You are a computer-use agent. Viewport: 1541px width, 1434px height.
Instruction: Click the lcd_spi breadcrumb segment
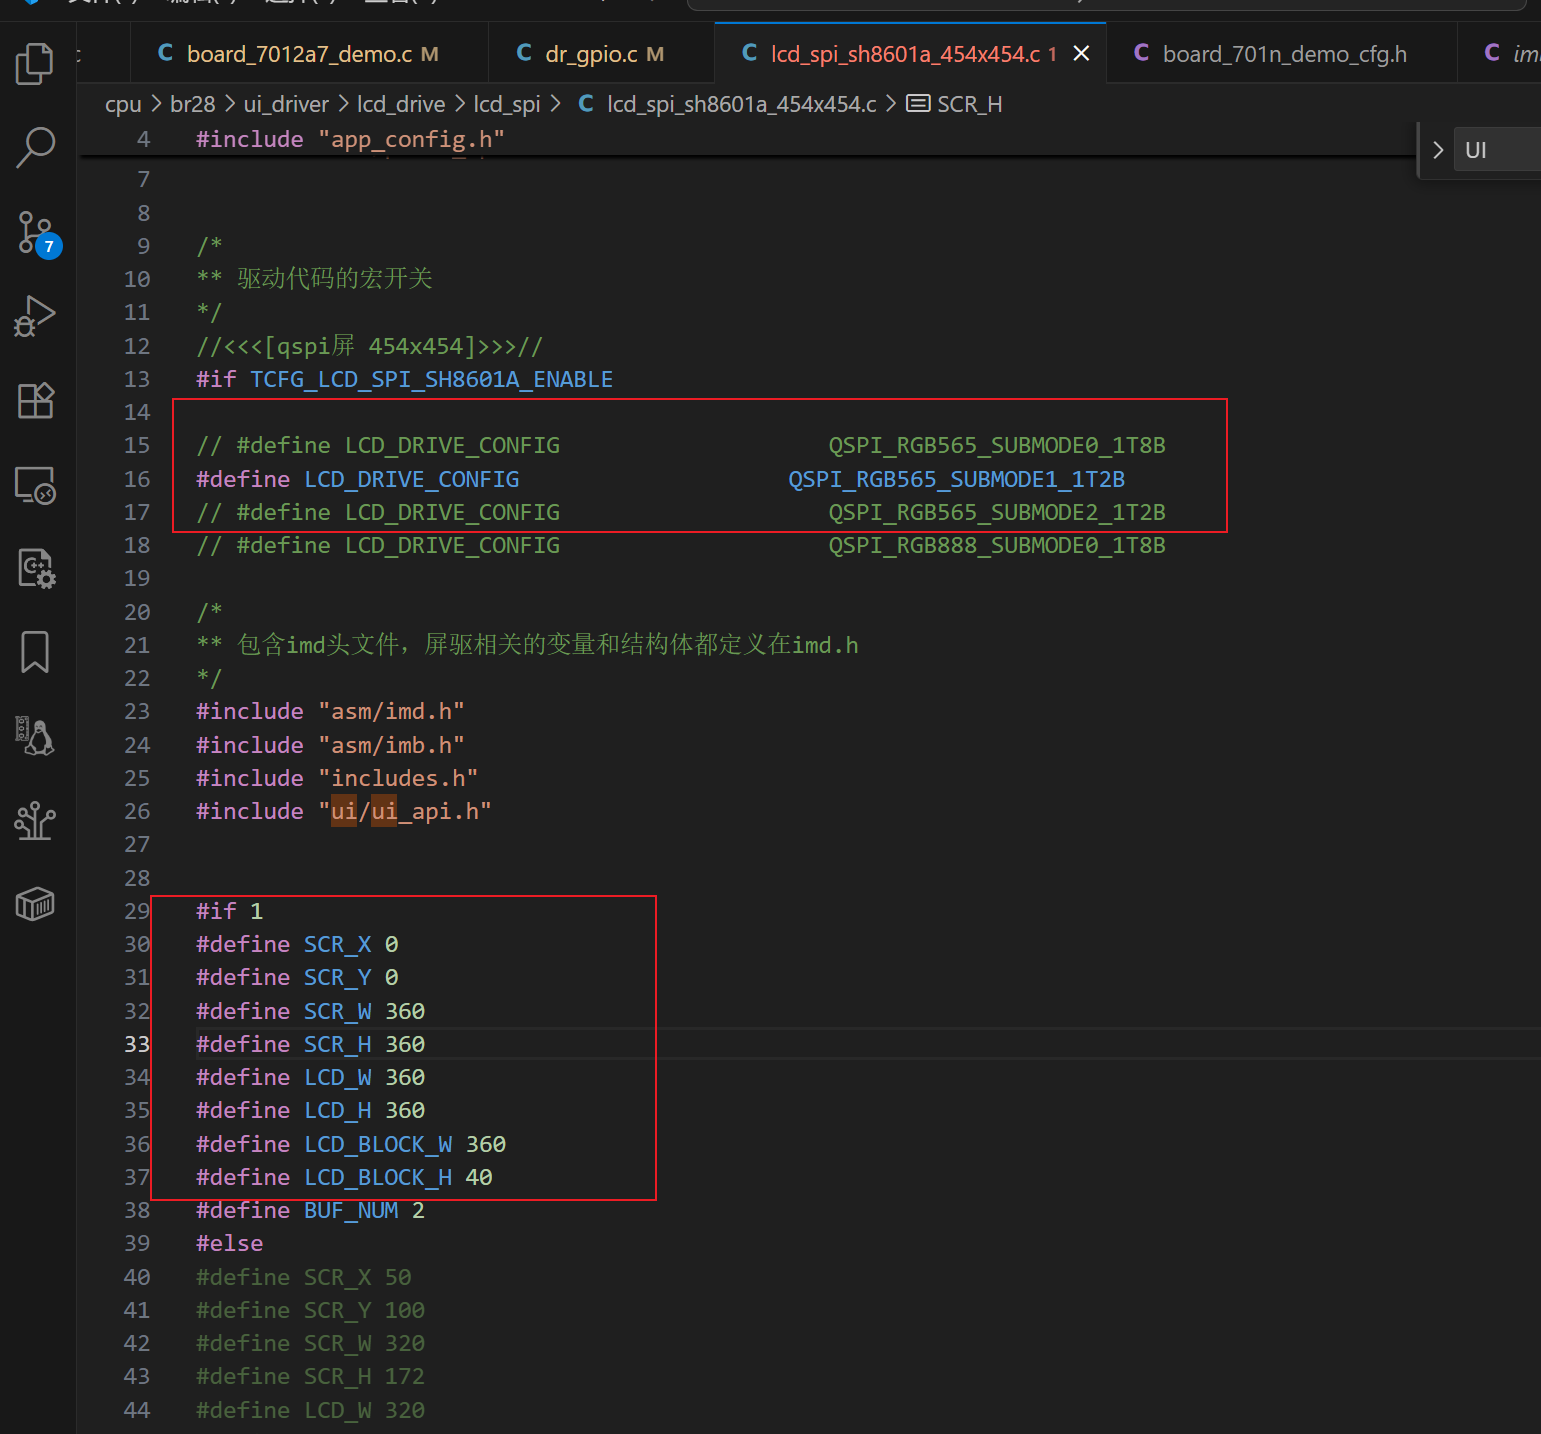[x=507, y=104]
